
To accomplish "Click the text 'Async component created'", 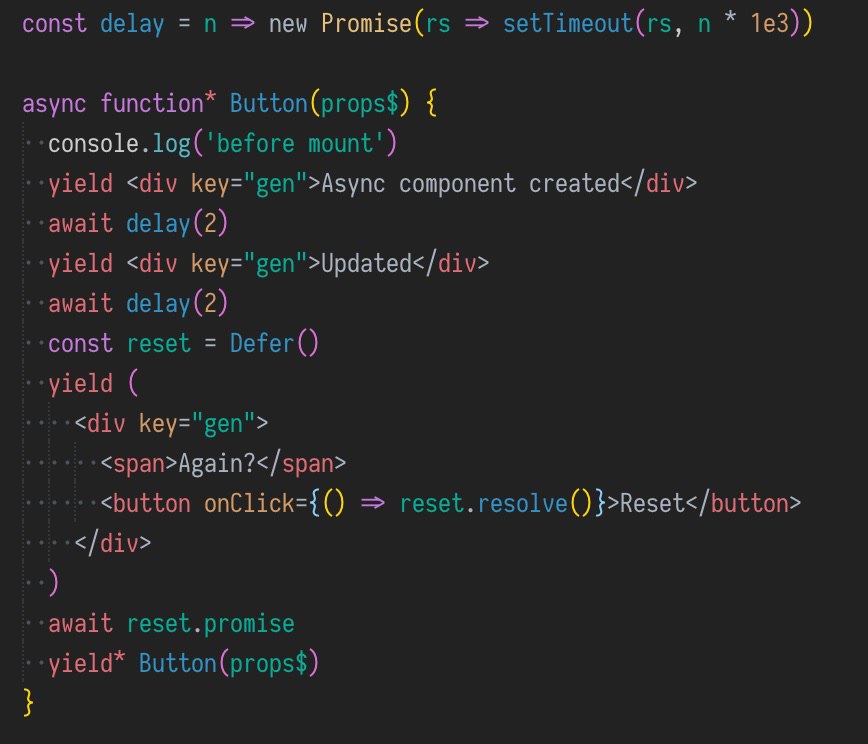I will point(470,184).
